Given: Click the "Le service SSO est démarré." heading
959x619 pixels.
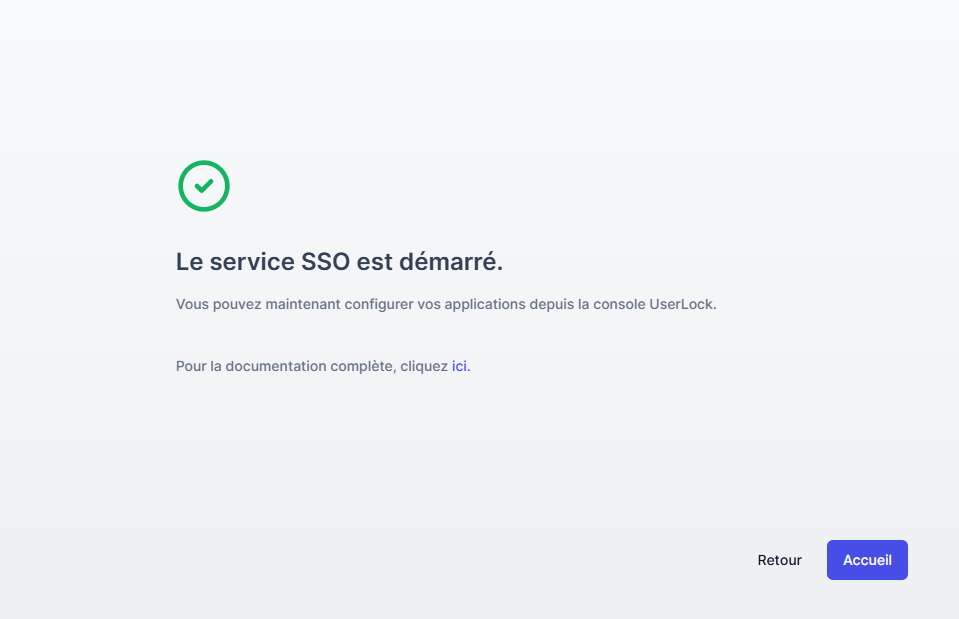Looking at the screenshot, I should pyautogui.click(x=339, y=262).
